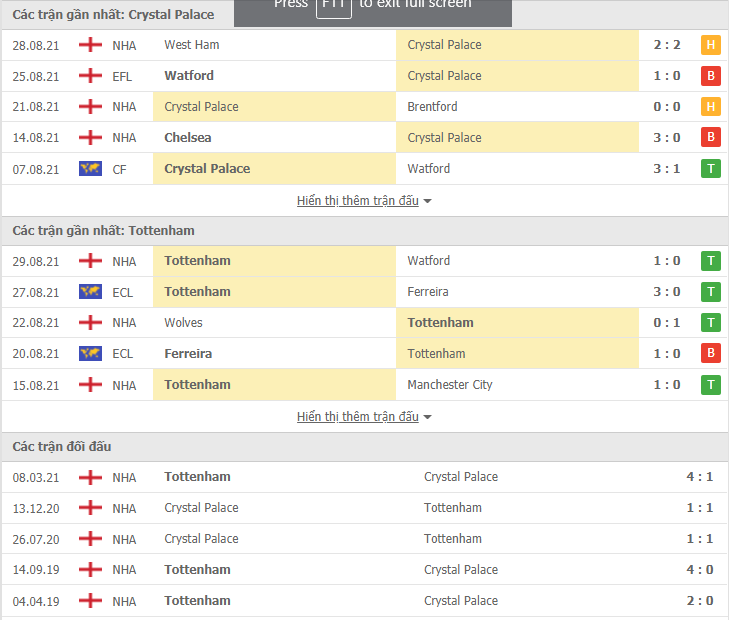The image size is (729, 620).
Task: Click the yellow H badge on the Brentford match
Action: 710,106
